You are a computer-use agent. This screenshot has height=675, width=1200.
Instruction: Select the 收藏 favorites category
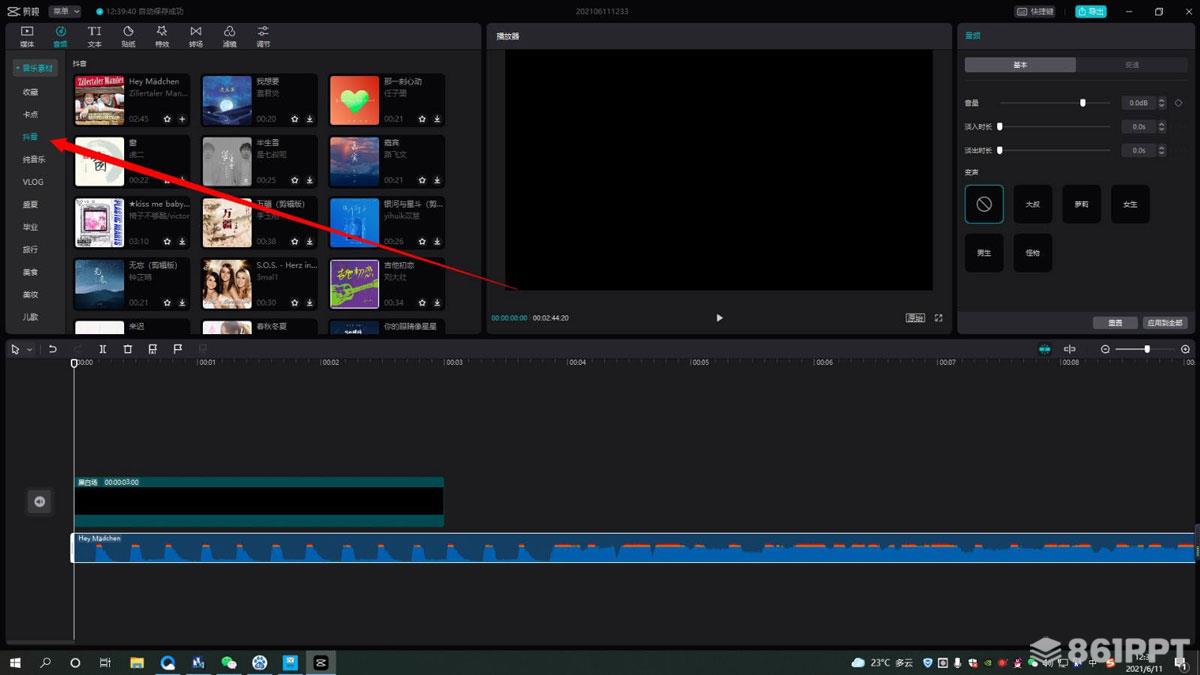coord(31,92)
